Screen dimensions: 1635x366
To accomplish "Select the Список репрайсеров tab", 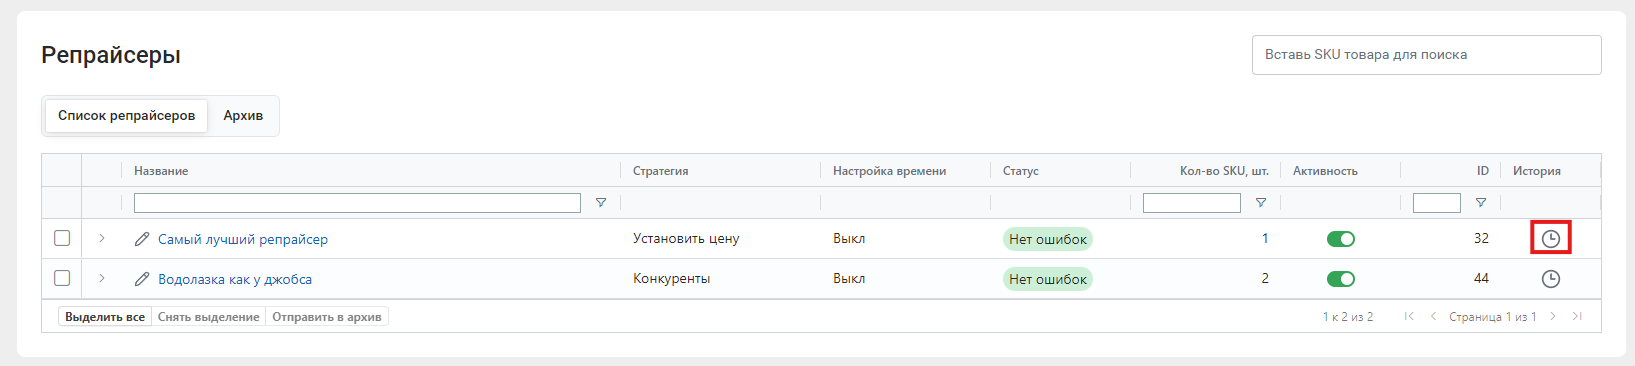I will (x=126, y=116).
